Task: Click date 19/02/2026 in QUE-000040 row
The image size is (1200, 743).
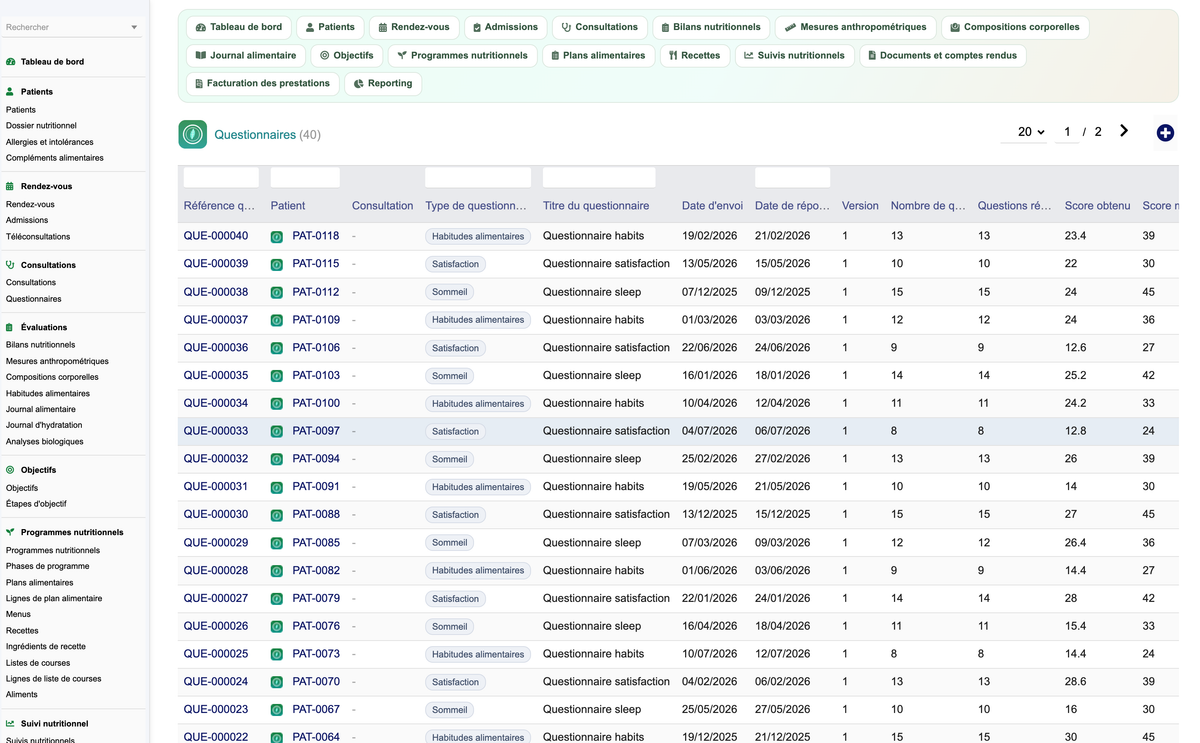Action: click(x=709, y=236)
